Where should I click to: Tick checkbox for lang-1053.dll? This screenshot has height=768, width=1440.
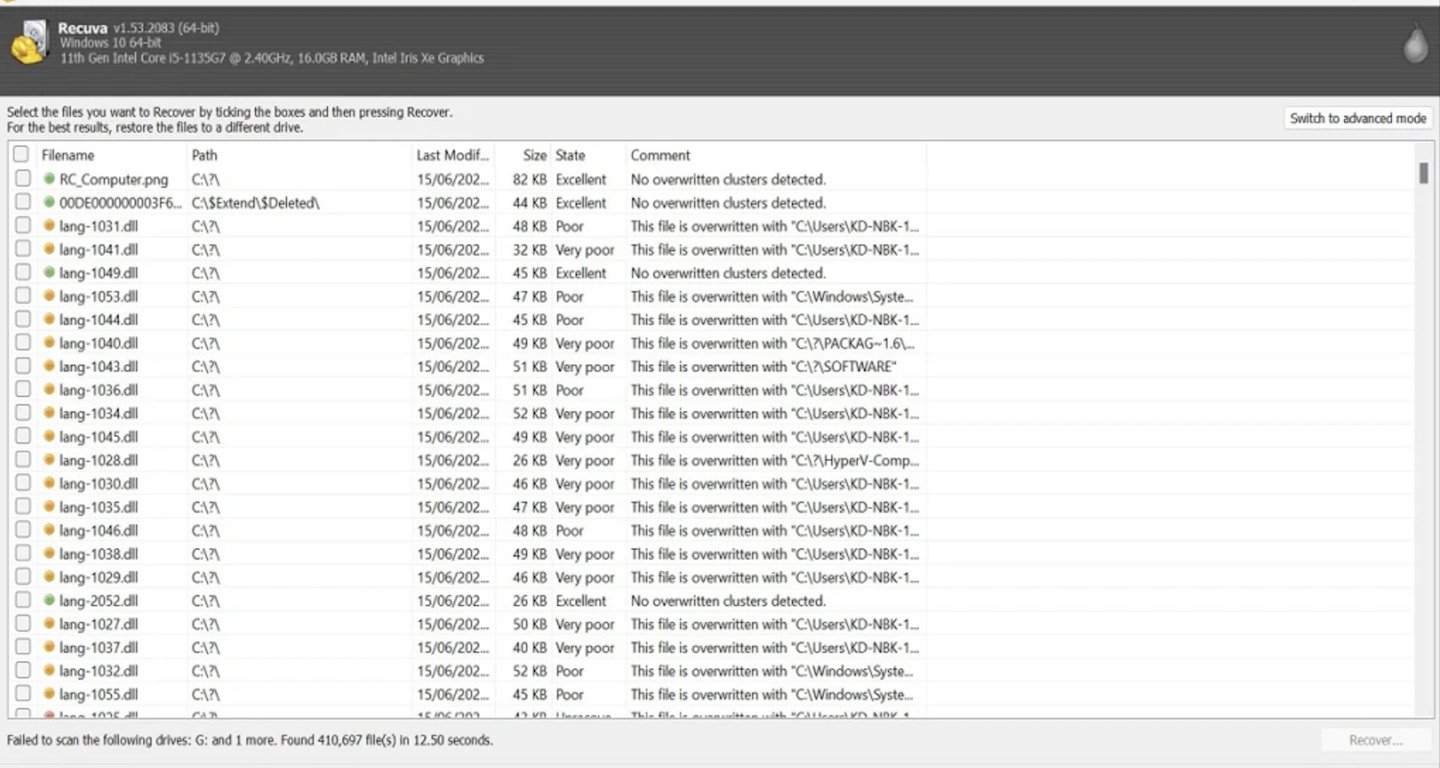[x=22, y=296]
